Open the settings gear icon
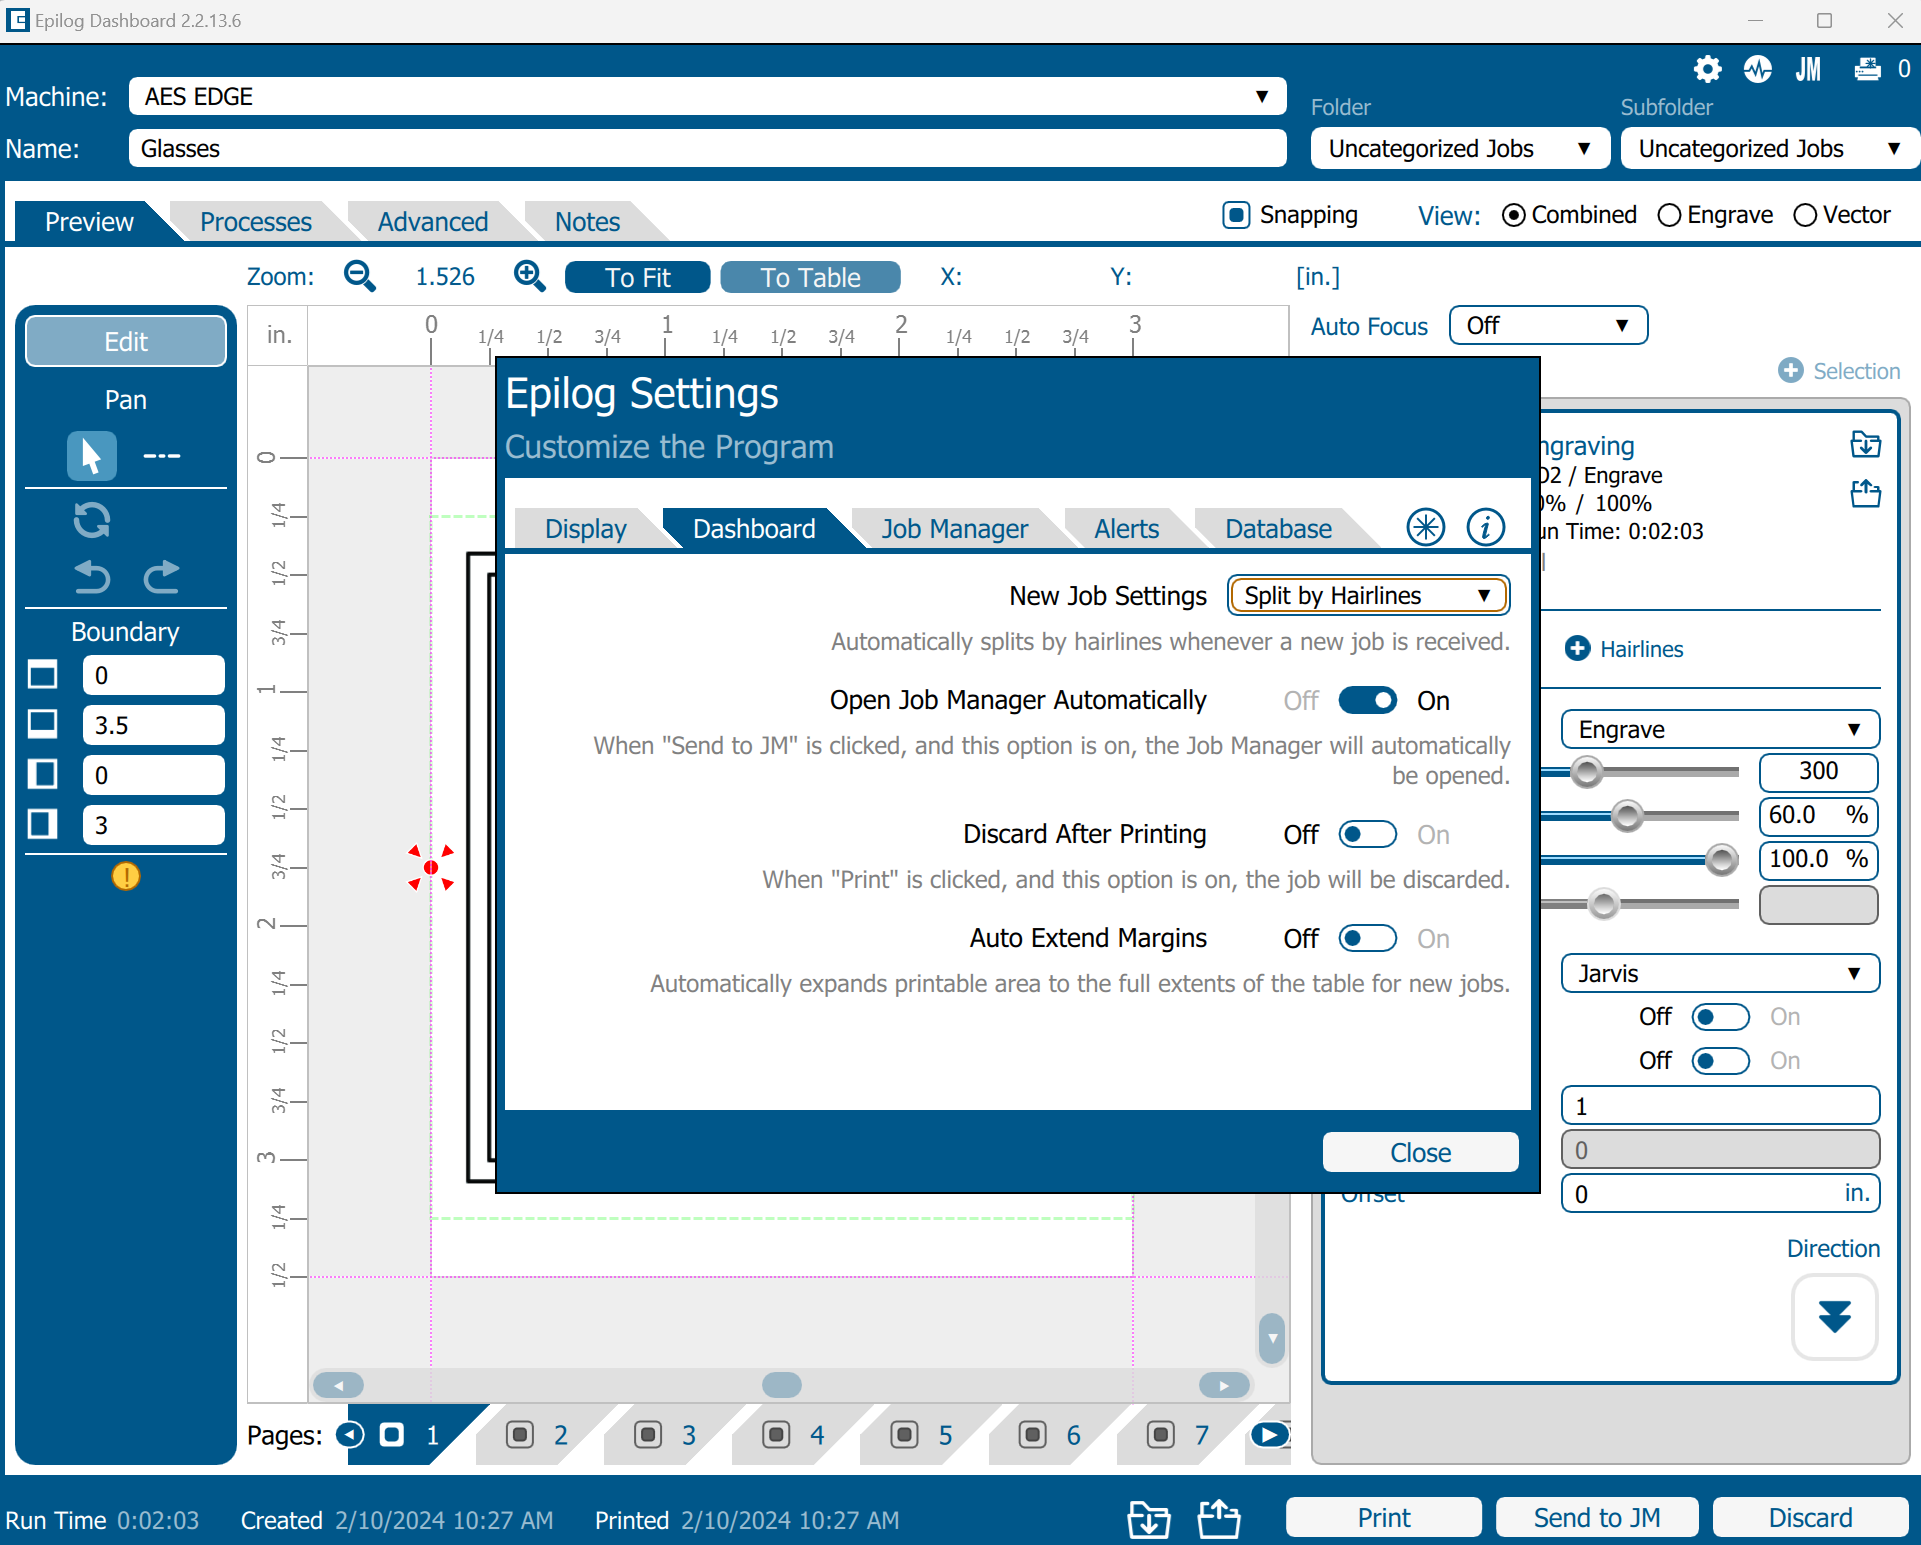The height and width of the screenshot is (1545, 1921). [x=1707, y=69]
